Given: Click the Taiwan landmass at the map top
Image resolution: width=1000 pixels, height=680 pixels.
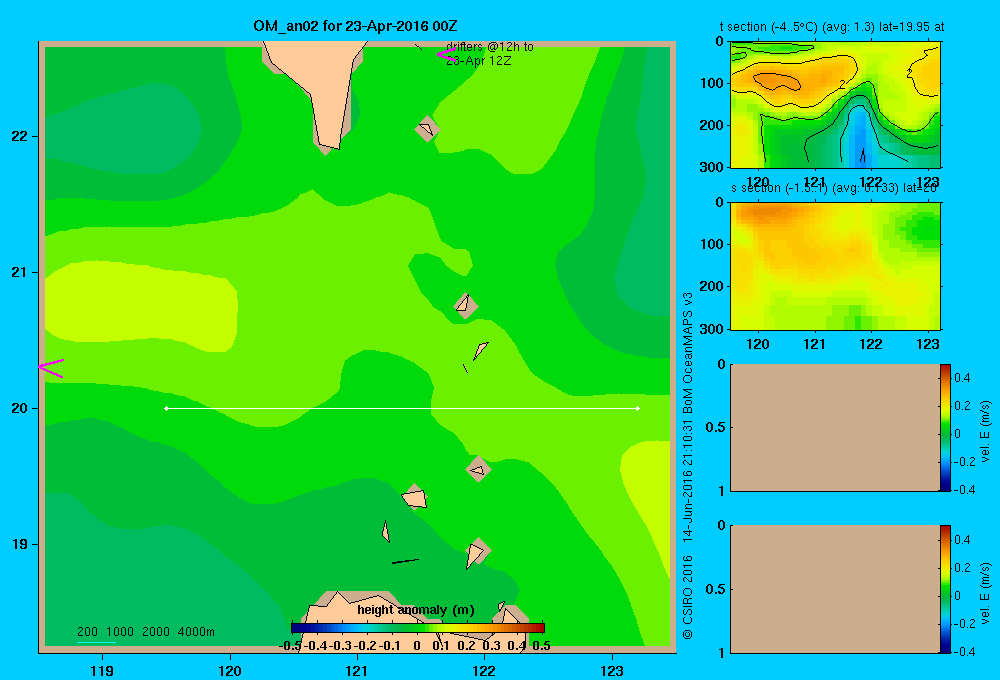Looking at the screenshot, I should pyautogui.click(x=318, y=89).
